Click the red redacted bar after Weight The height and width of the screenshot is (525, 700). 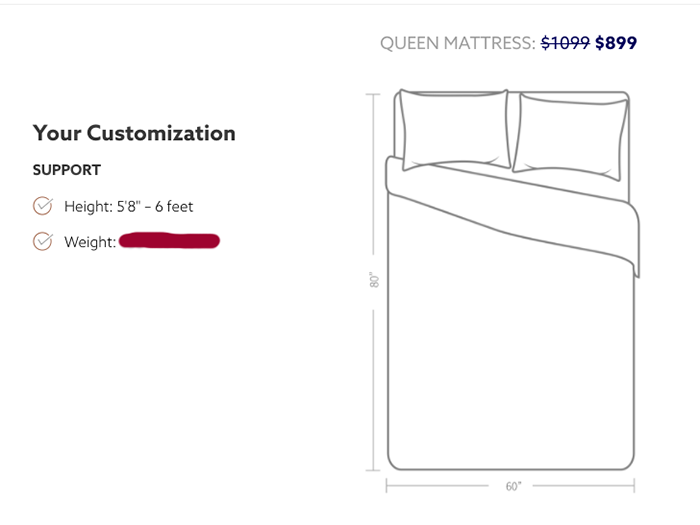[169, 241]
